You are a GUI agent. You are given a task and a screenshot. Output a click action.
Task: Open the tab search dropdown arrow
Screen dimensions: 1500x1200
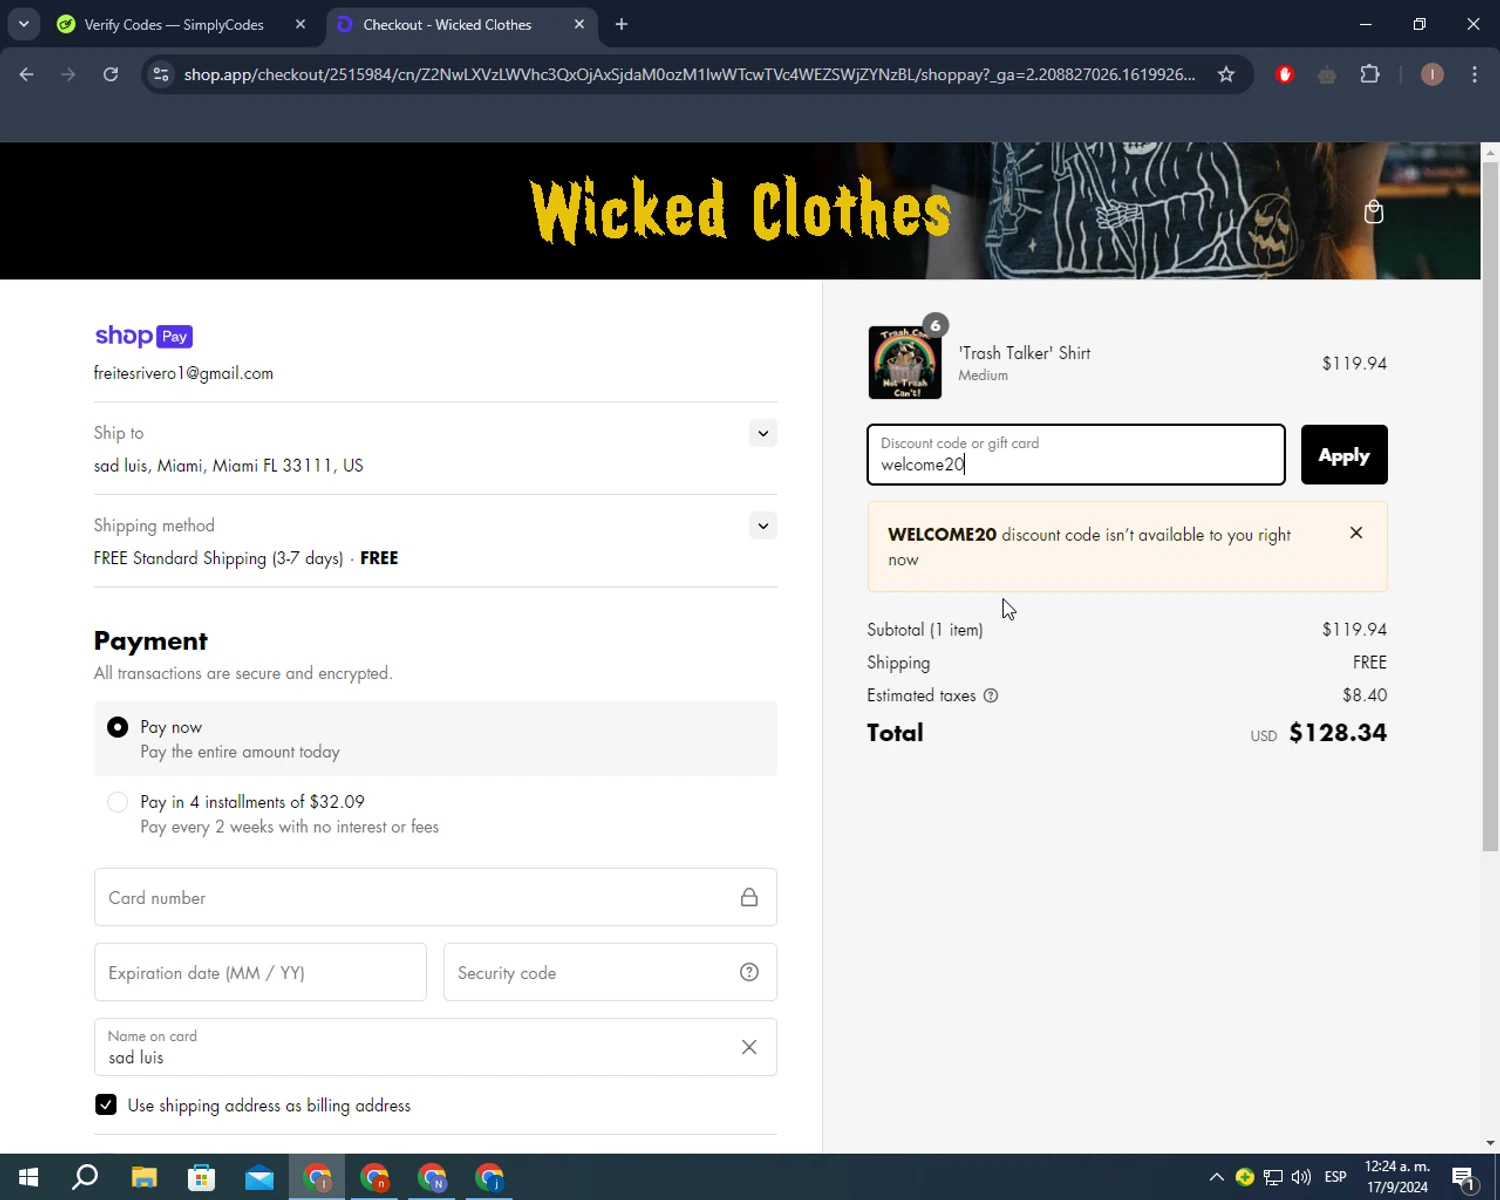click(23, 24)
